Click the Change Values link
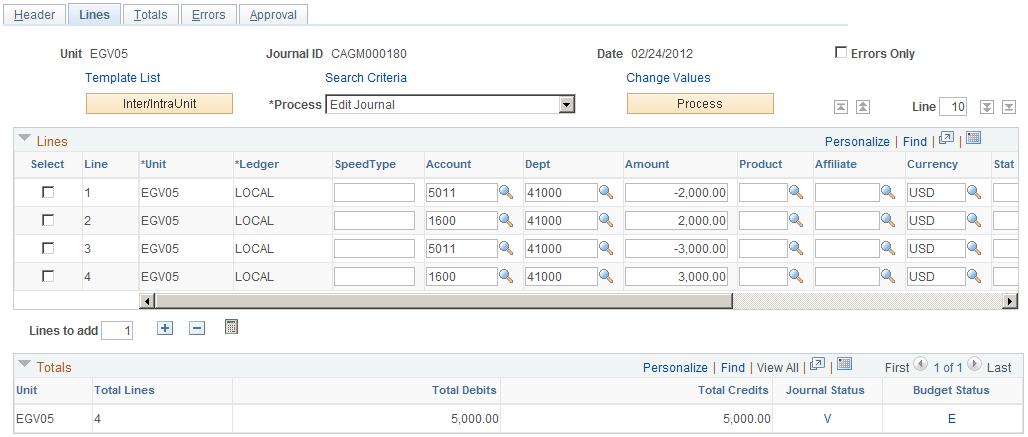Viewport: 1028px width, 437px height. click(x=668, y=77)
